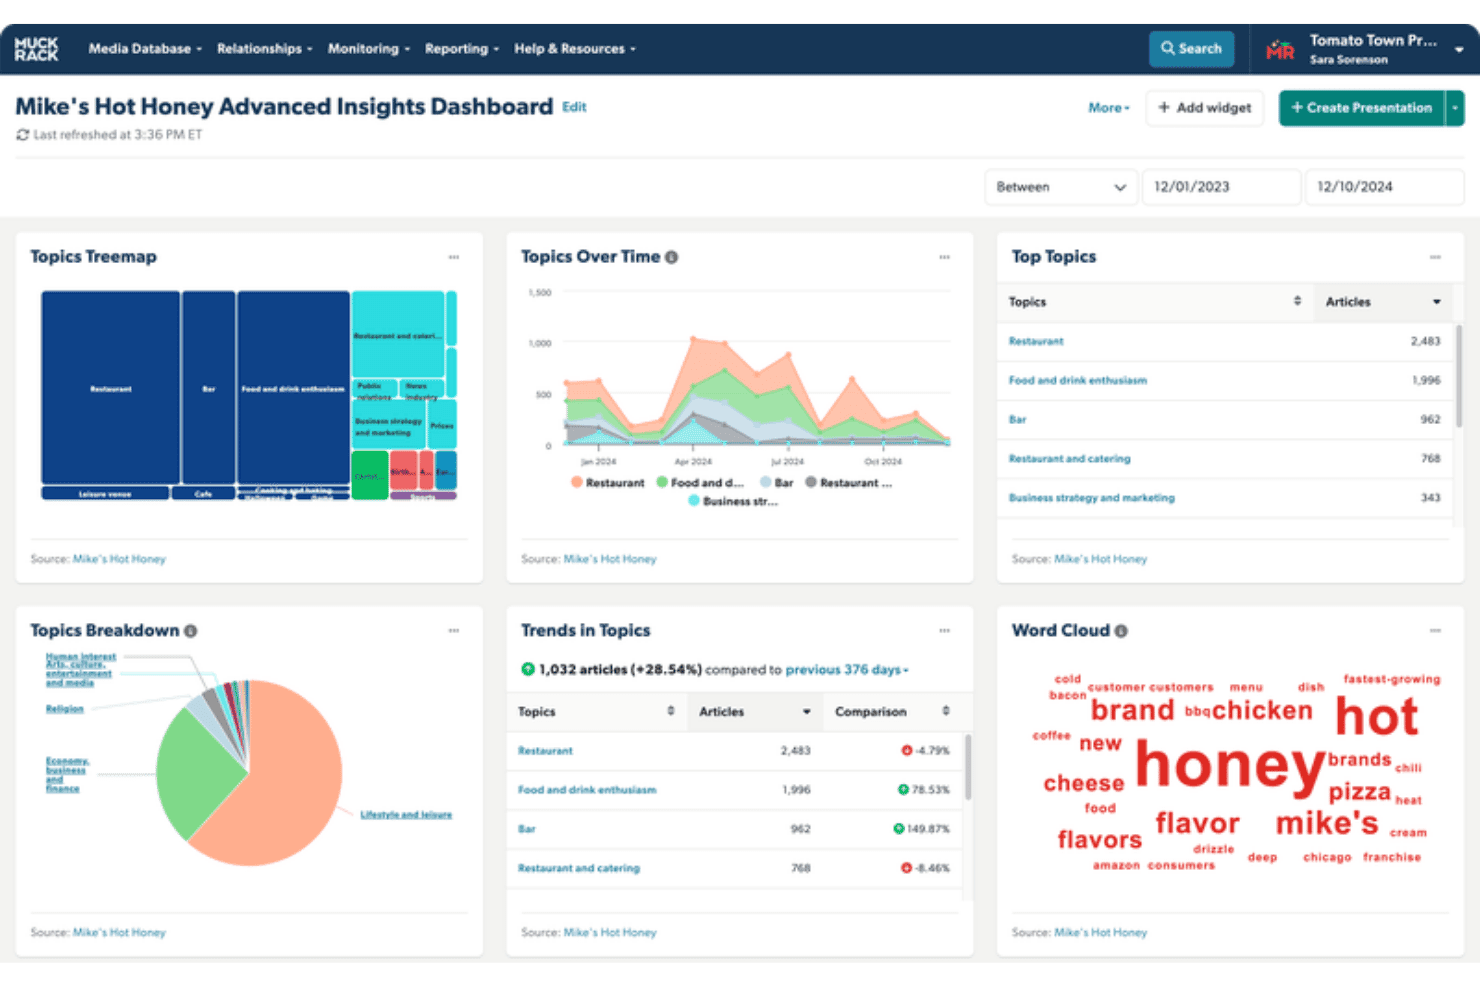Click the Add widget button
1480x987 pixels.
1204,108
